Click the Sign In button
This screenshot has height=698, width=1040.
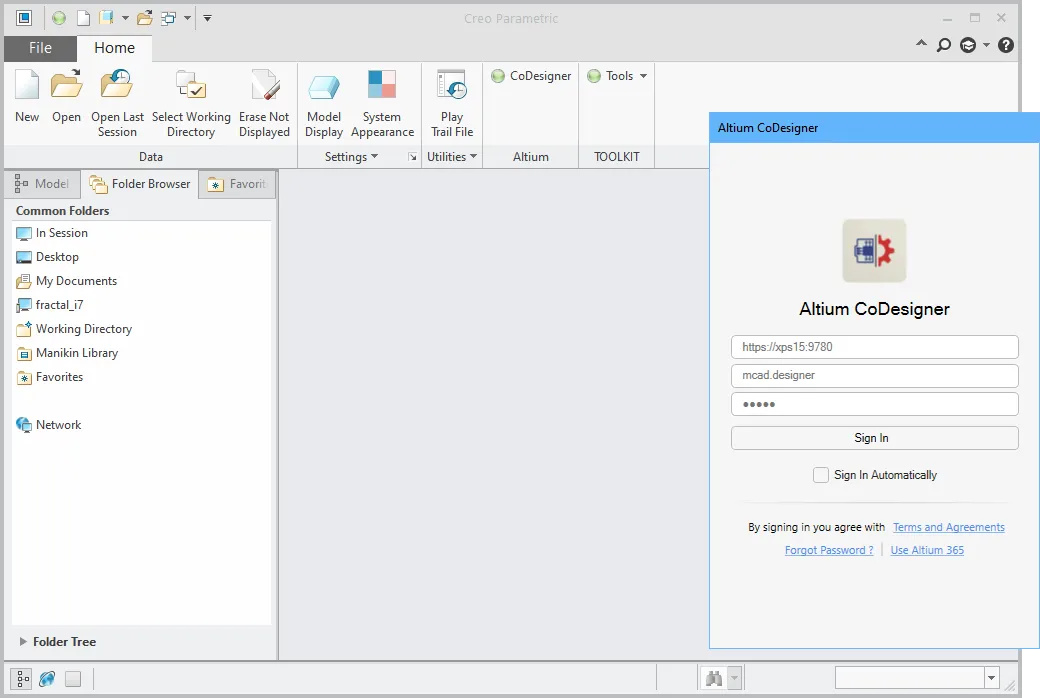coord(874,438)
